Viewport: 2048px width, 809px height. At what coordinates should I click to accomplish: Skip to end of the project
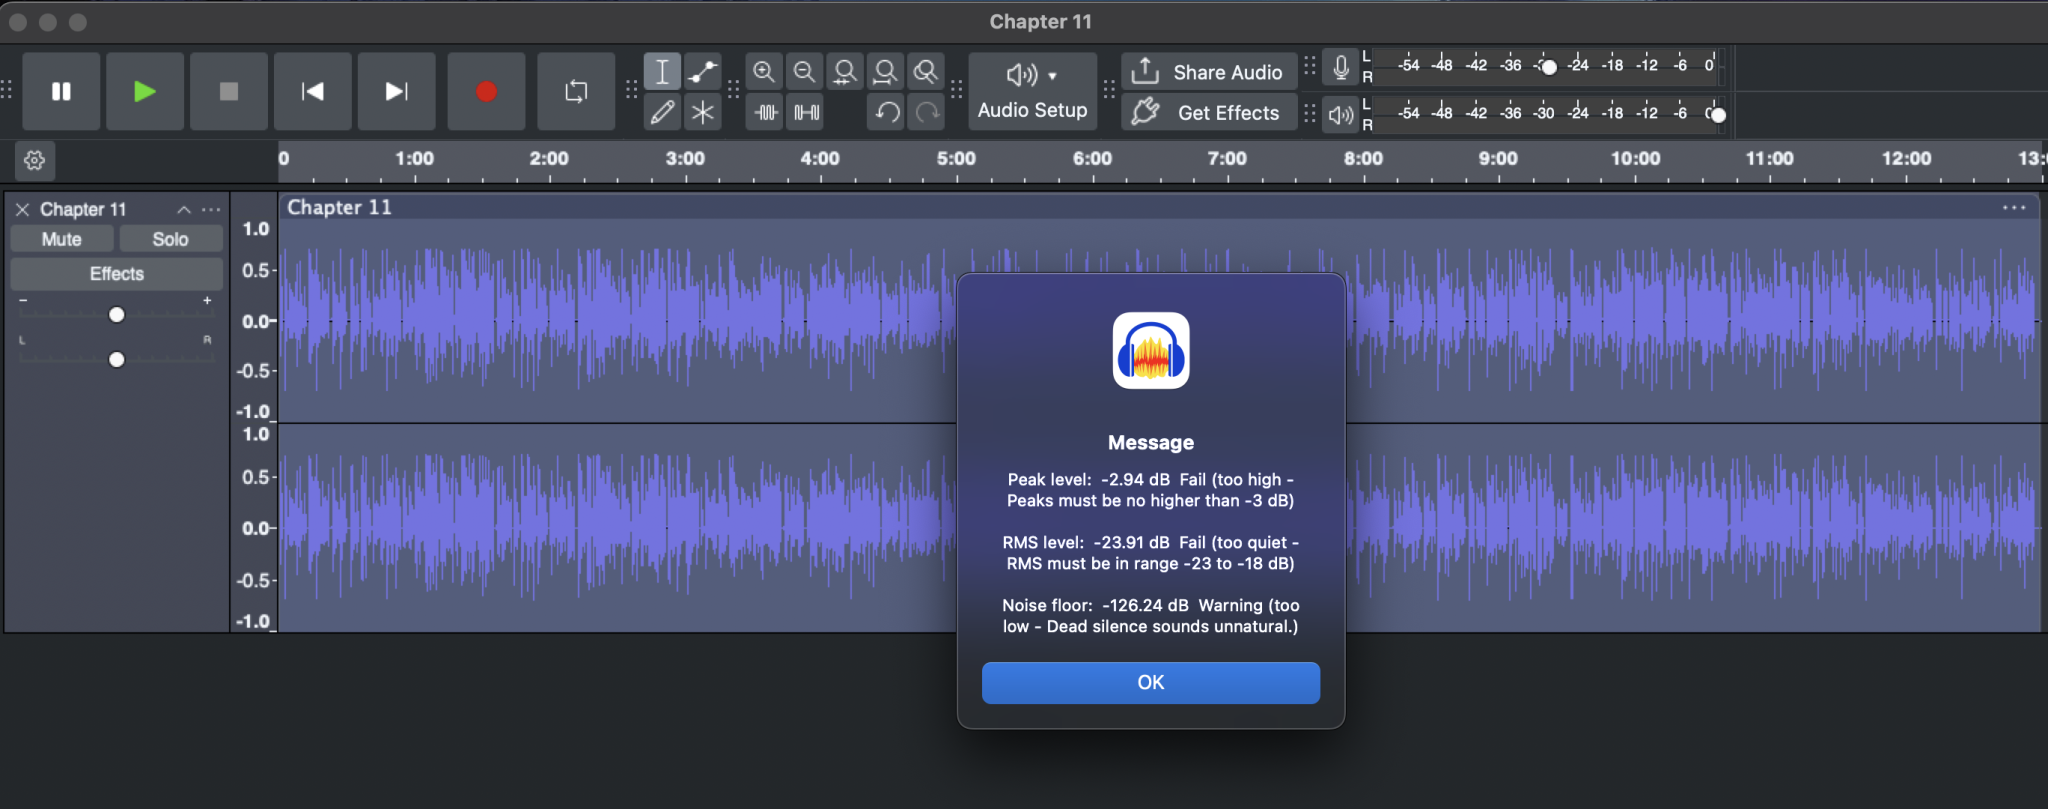[x=397, y=92]
